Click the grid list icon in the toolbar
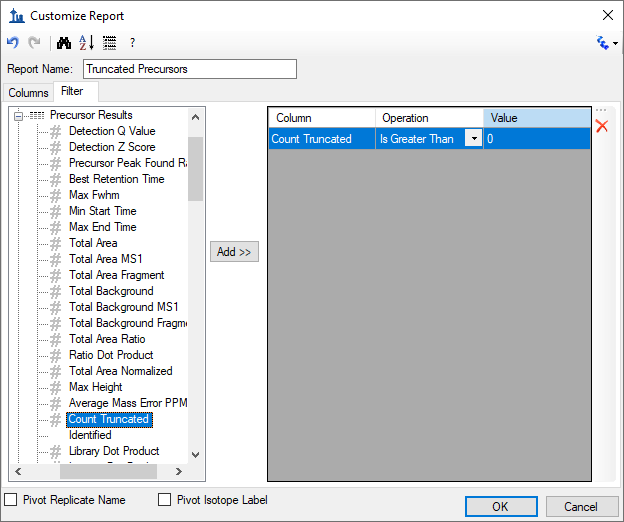Screen dimensions: 624x522 109,43
